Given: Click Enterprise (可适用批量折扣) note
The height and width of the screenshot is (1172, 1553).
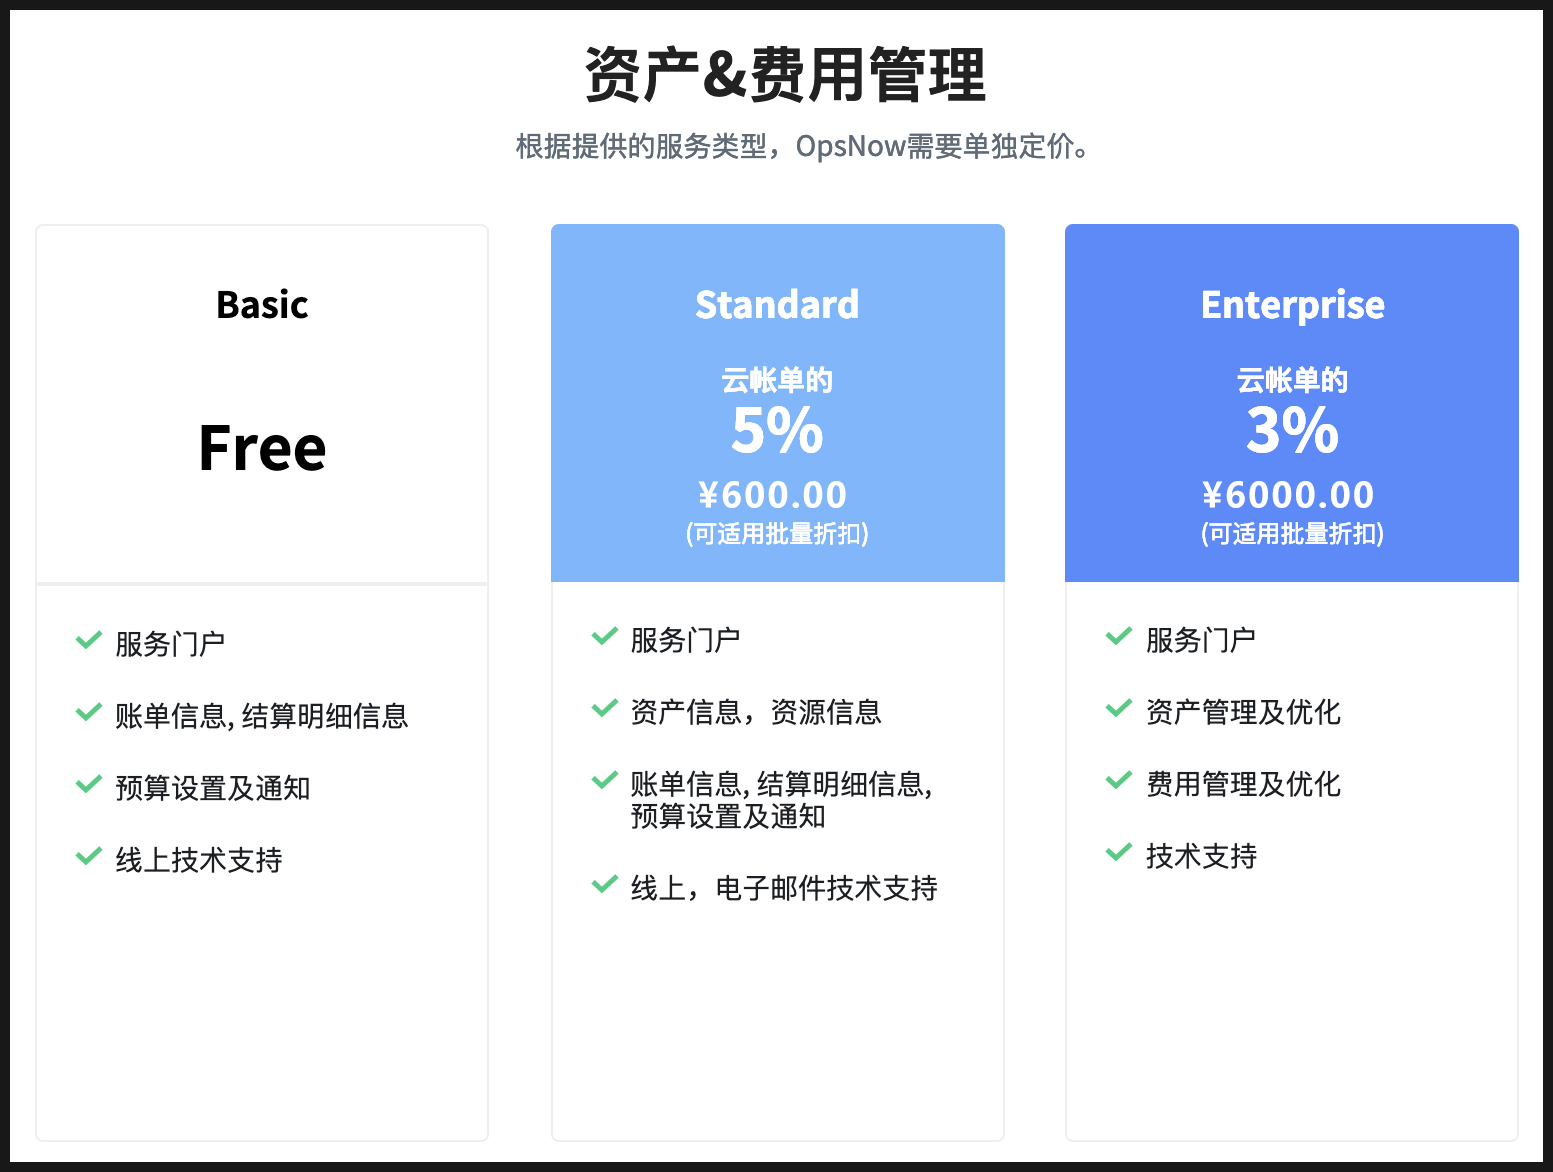Looking at the screenshot, I should coord(1292,534).
